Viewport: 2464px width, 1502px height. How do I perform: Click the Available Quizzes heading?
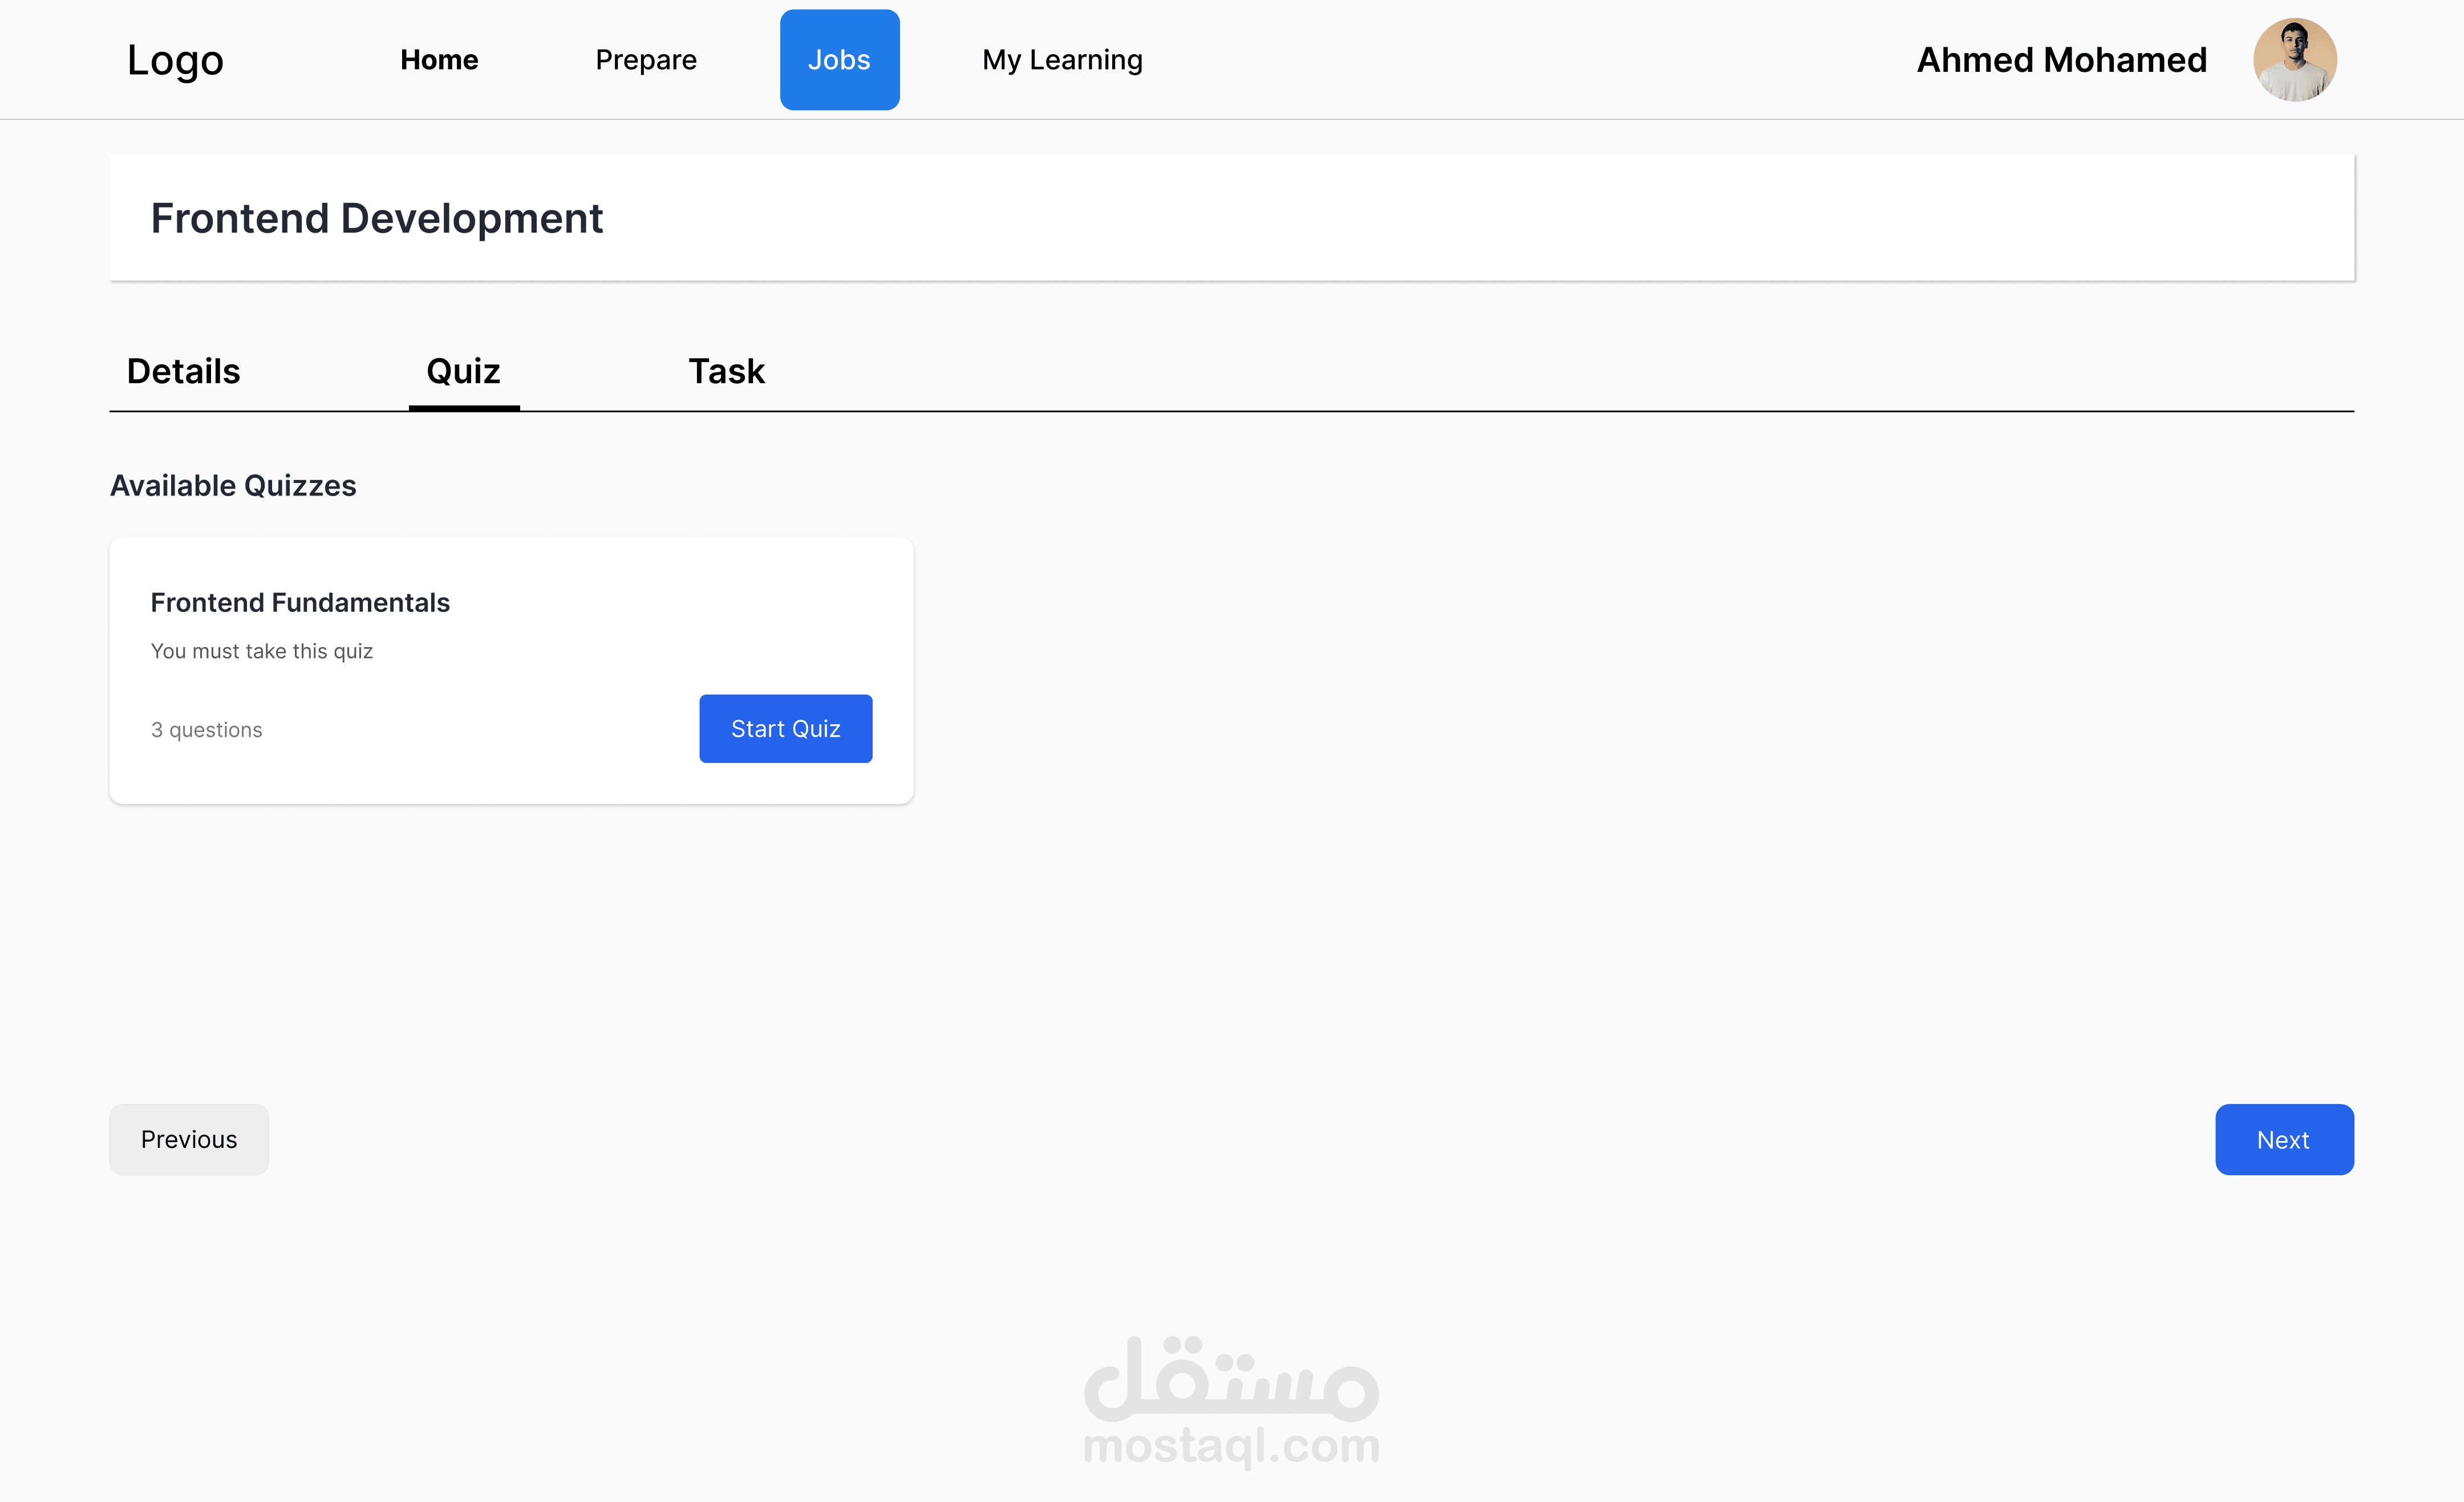(x=233, y=486)
